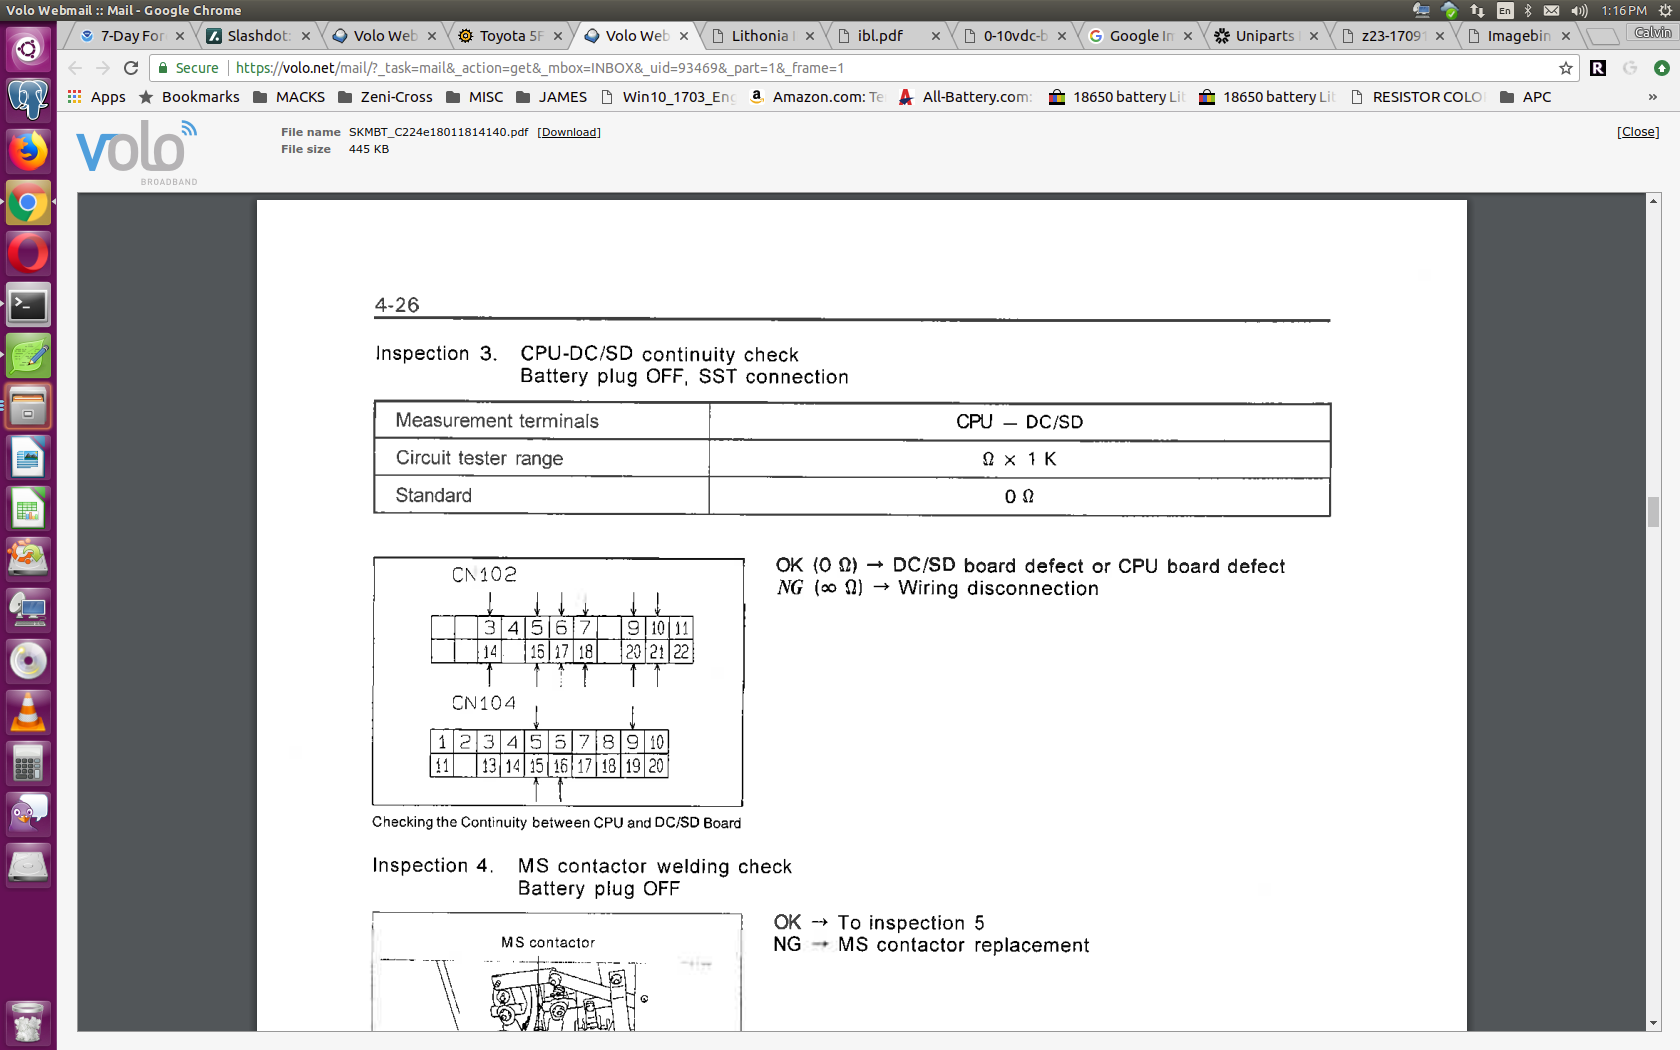Open the JAMES bookmarks folder
Image resolution: width=1680 pixels, height=1050 pixels.
click(552, 97)
